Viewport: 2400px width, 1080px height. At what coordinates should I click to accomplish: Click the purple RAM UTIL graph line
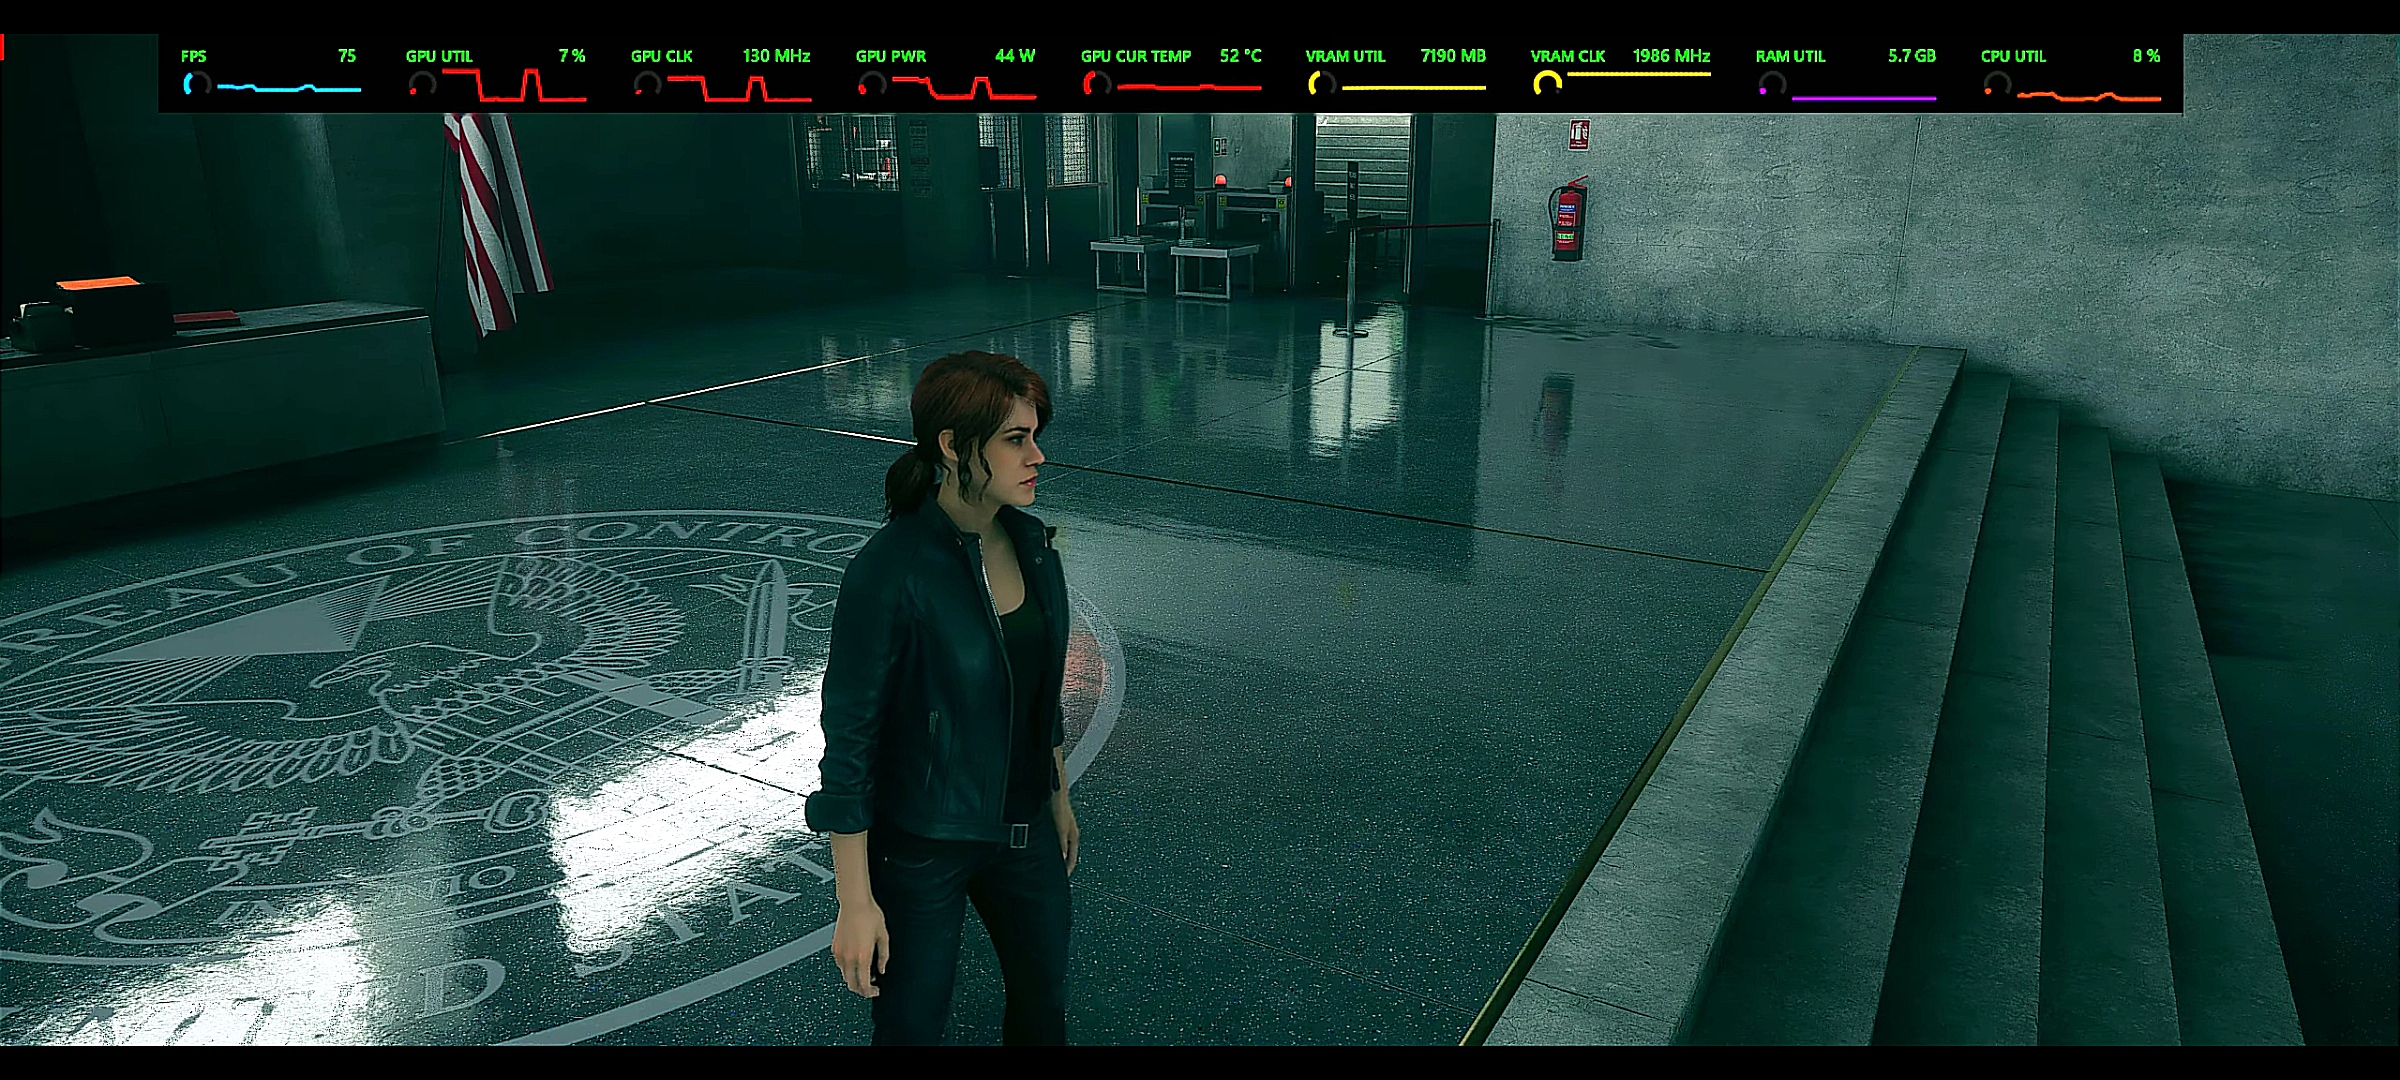point(1864,98)
